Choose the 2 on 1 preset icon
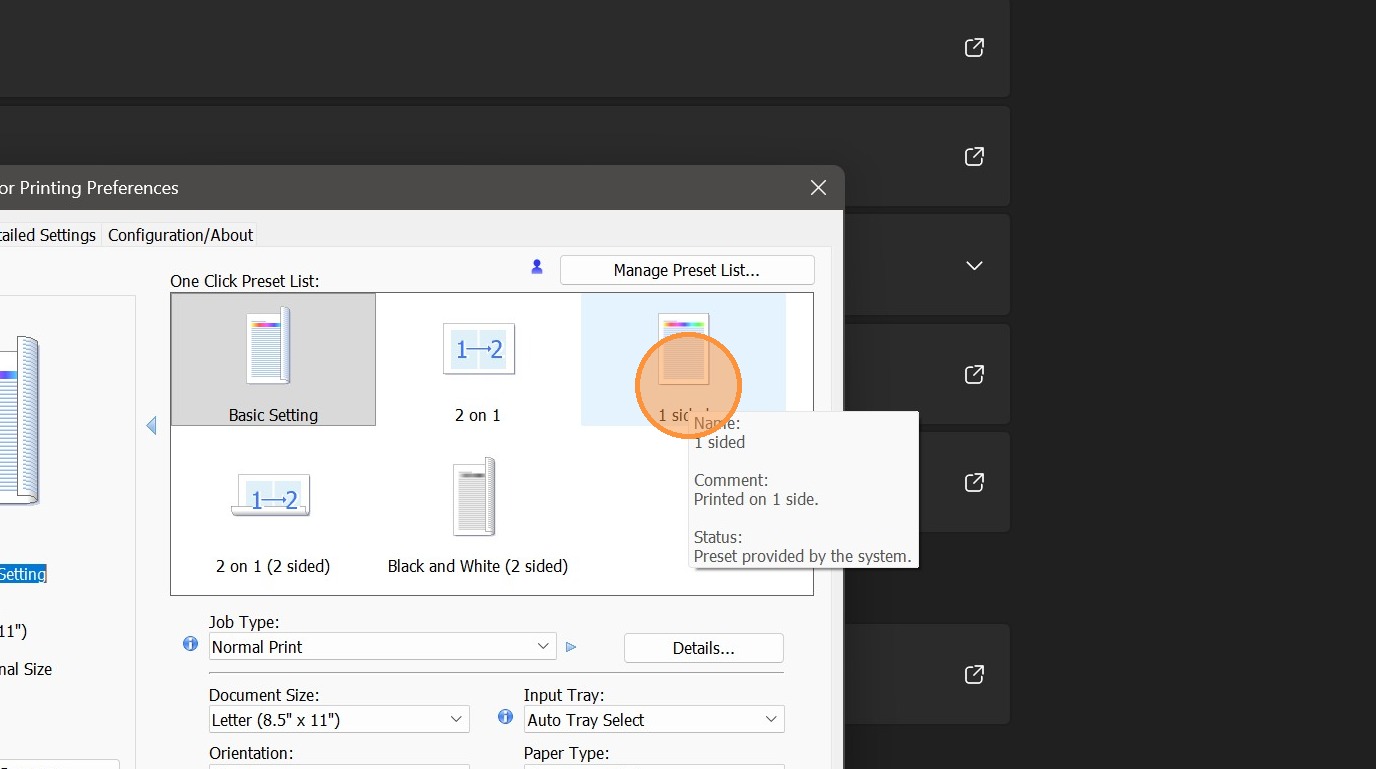The height and width of the screenshot is (769, 1376). tap(478, 349)
